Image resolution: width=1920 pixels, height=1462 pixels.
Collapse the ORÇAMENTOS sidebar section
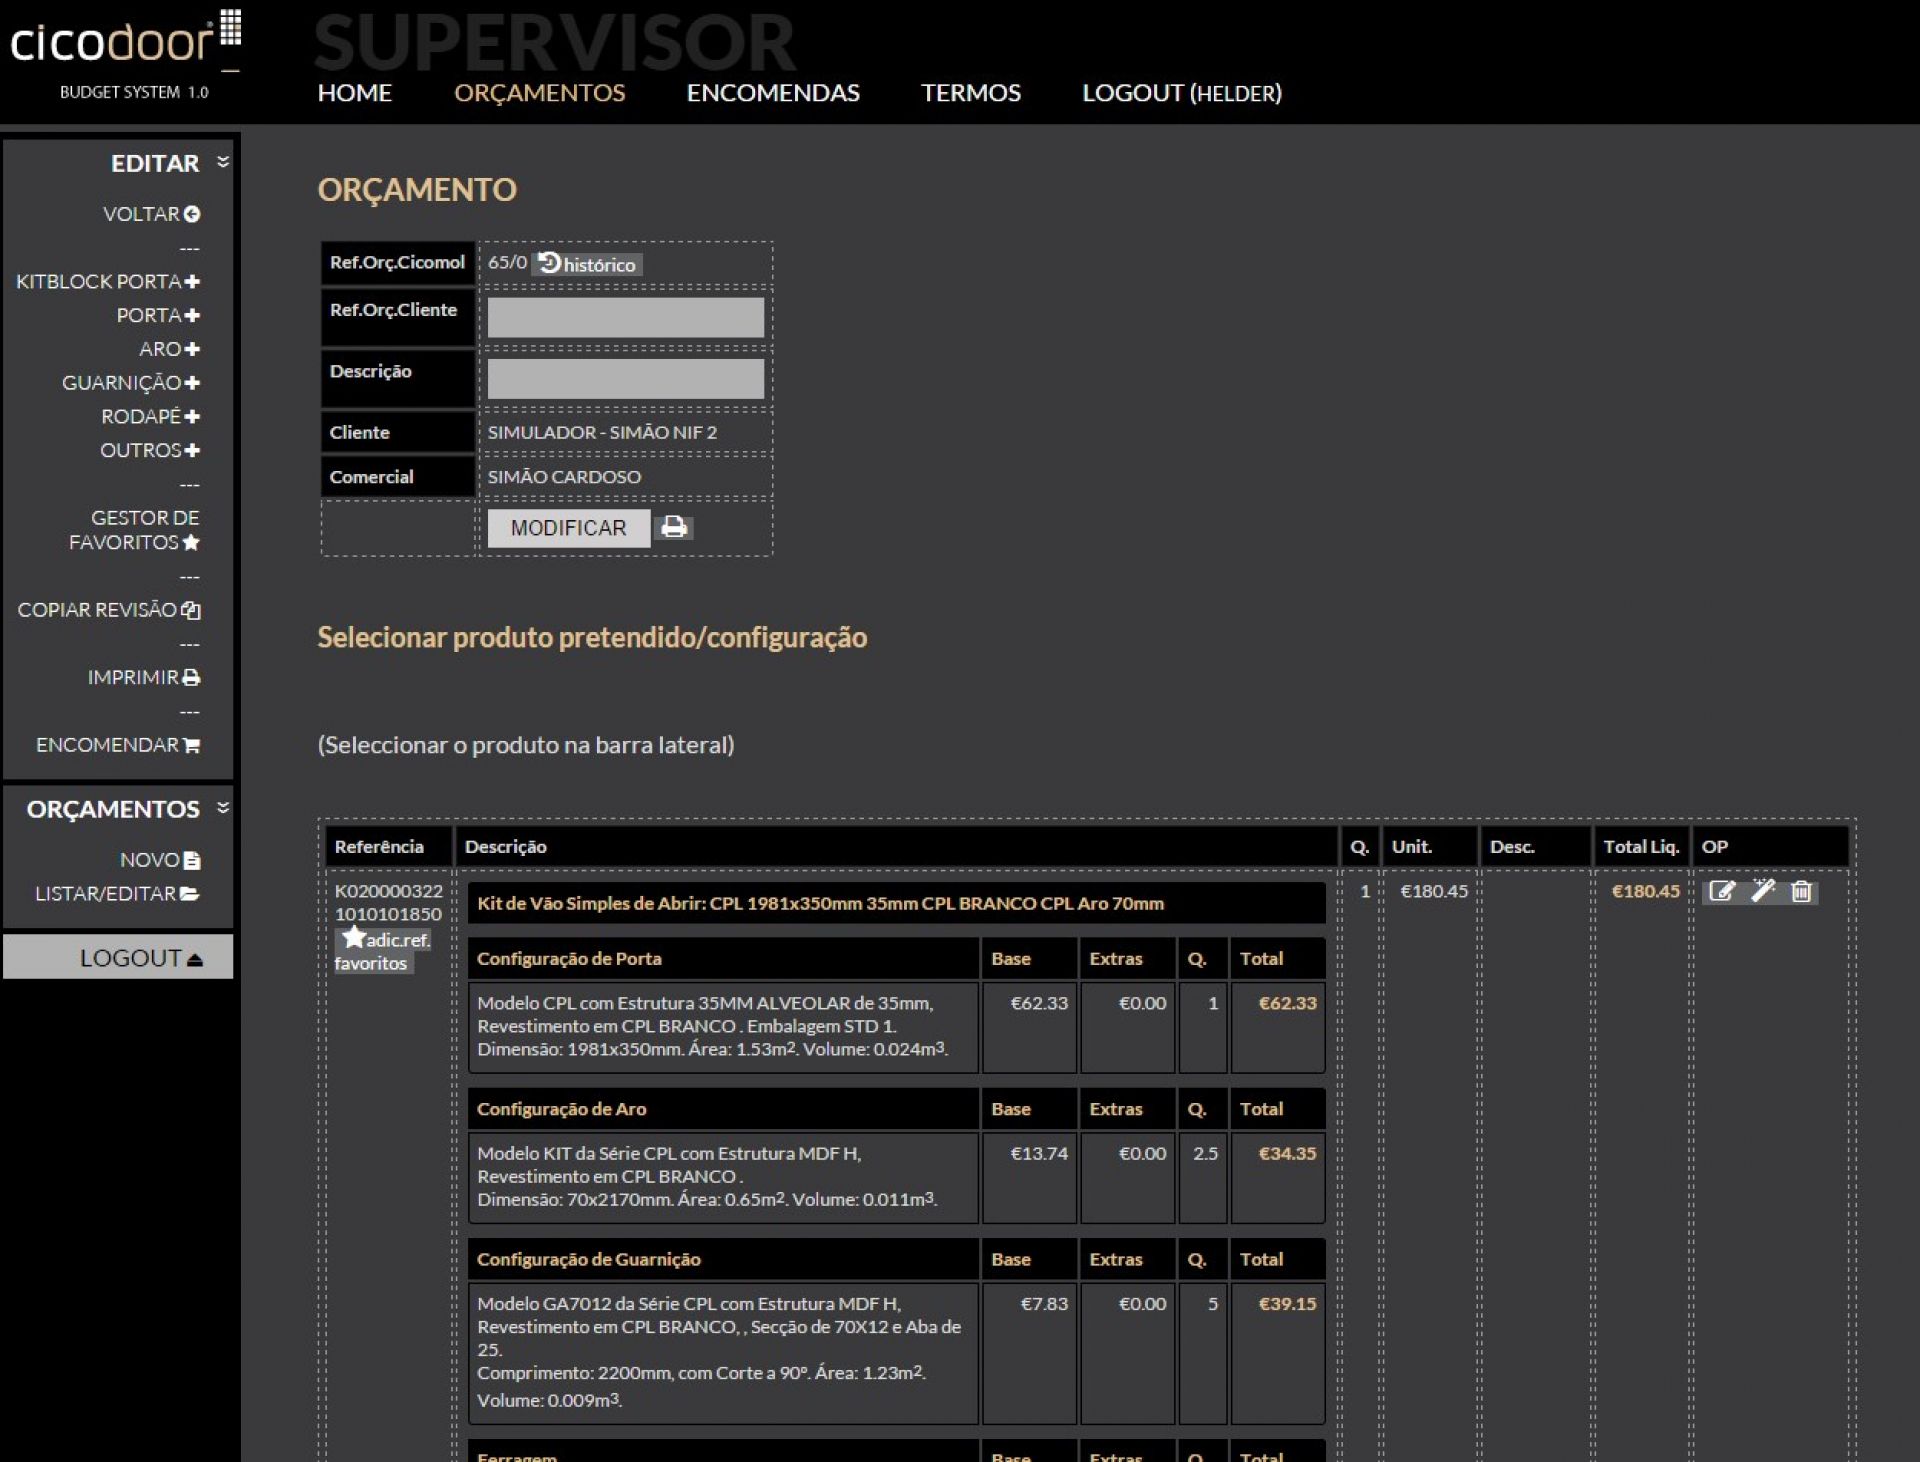coord(223,808)
